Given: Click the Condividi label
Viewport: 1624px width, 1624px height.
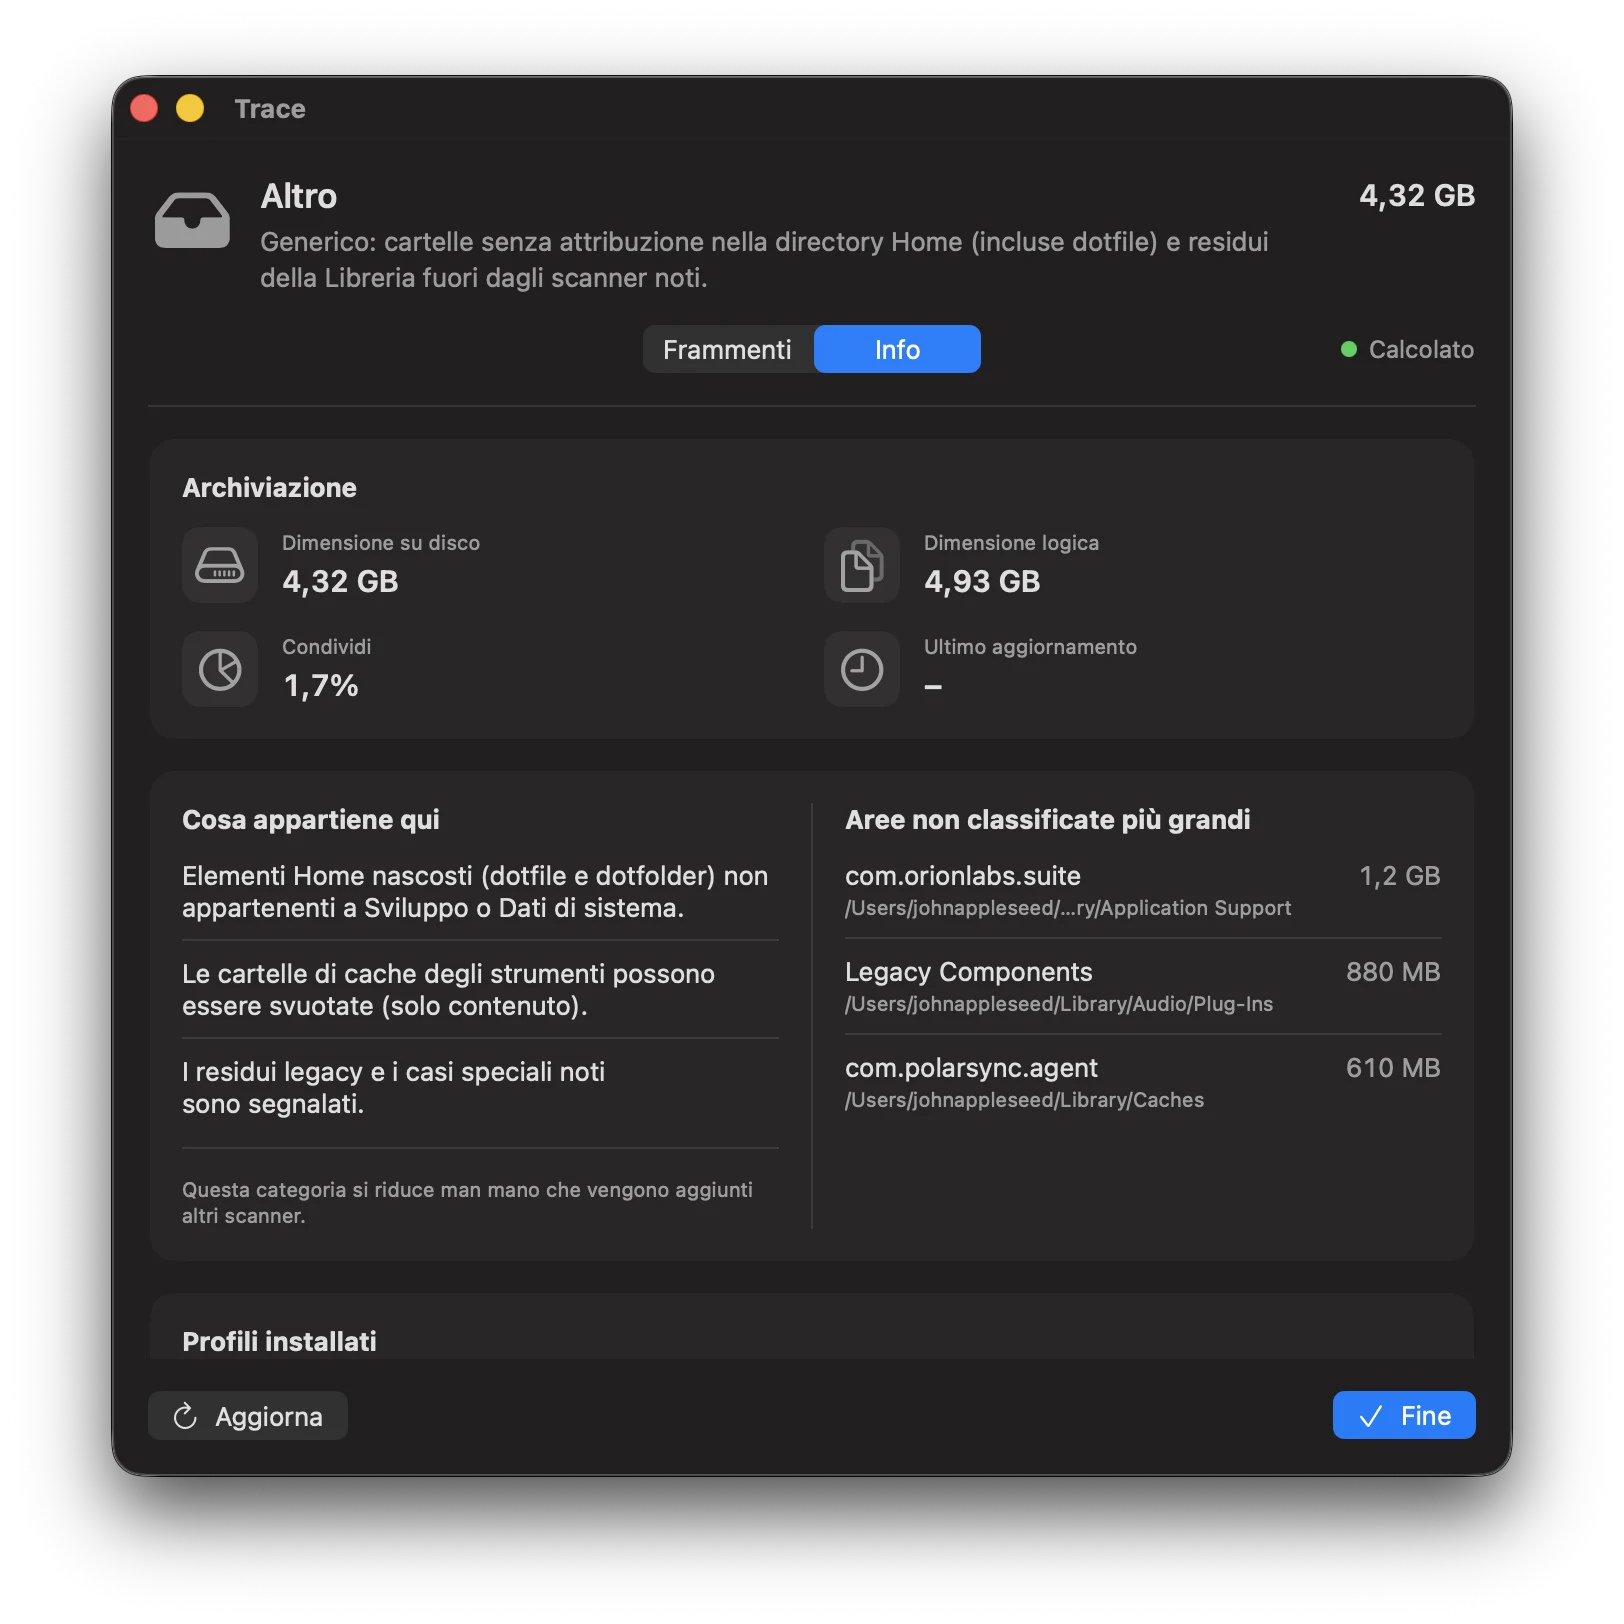Looking at the screenshot, I should (x=326, y=647).
